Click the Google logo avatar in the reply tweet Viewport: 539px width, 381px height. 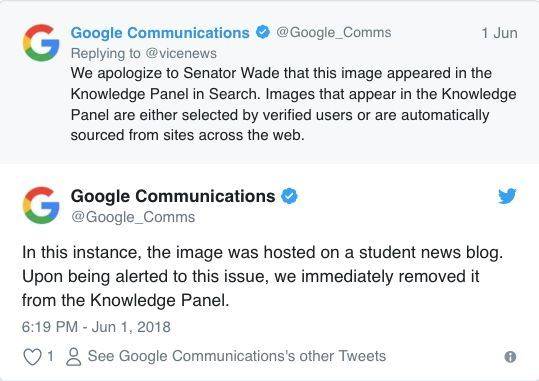[x=41, y=43]
